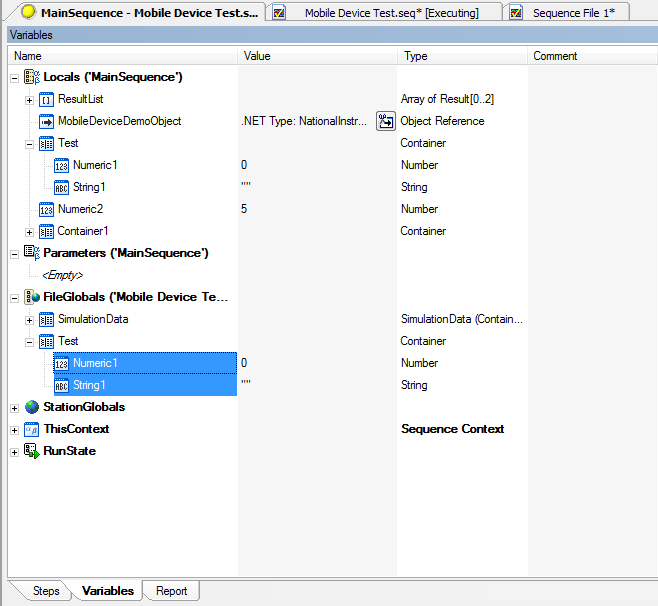
Task: Select String1 under the Locals Test container
Action: tap(89, 187)
